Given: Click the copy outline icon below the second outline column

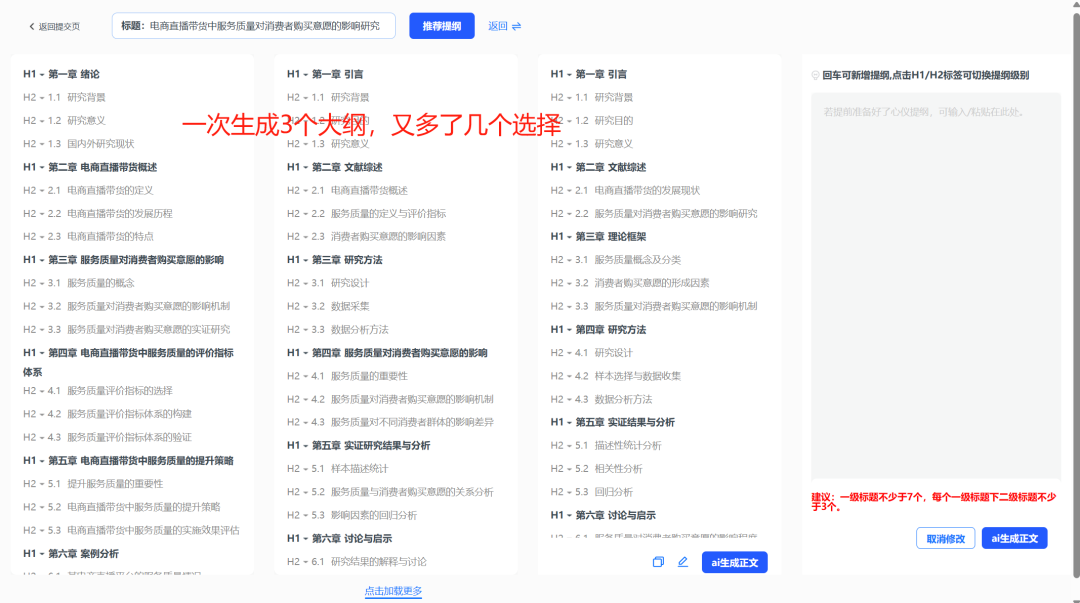Looking at the screenshot, I should point(658,562).
